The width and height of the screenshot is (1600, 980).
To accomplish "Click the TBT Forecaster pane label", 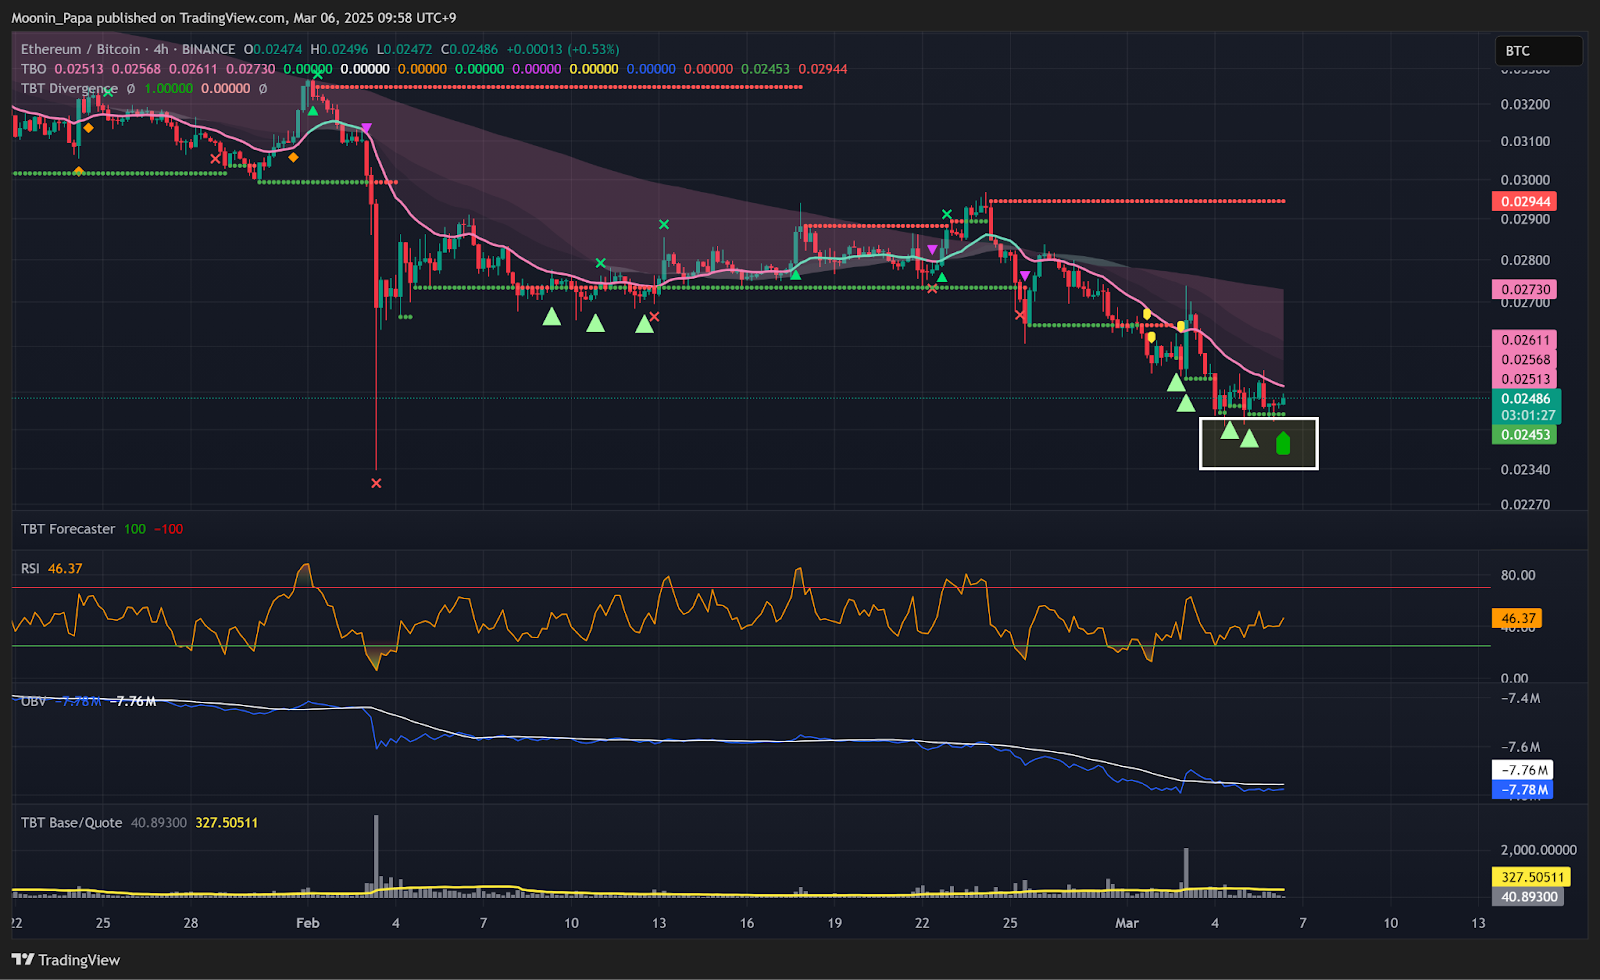I will click(68, 529).
